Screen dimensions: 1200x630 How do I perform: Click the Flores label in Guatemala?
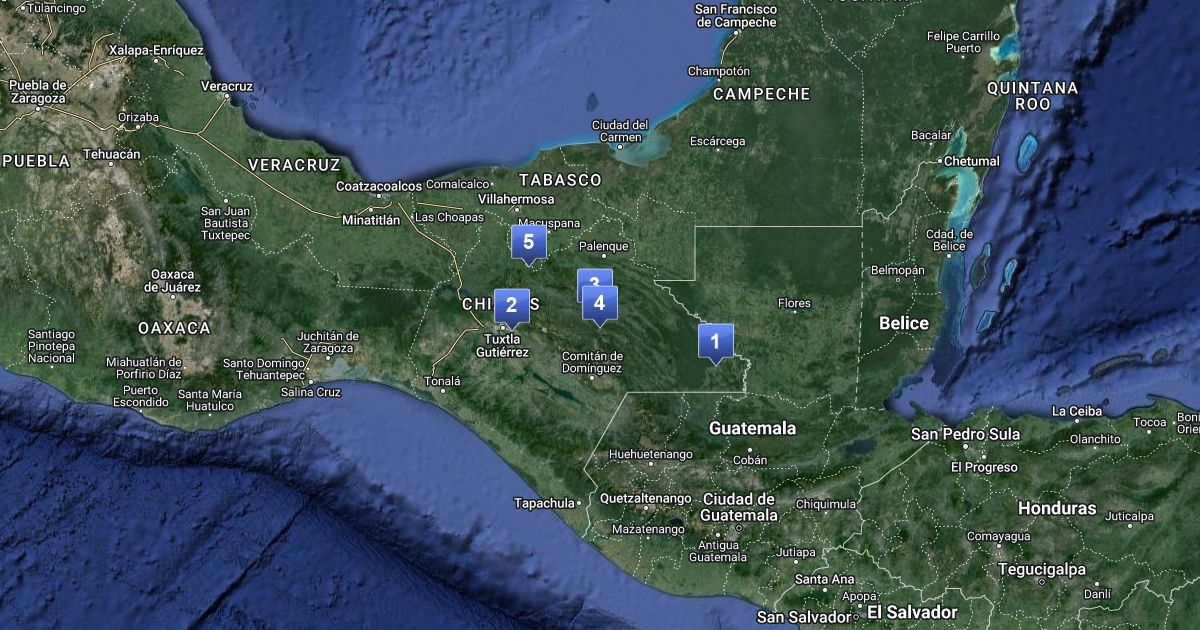(x=794, y=303)
